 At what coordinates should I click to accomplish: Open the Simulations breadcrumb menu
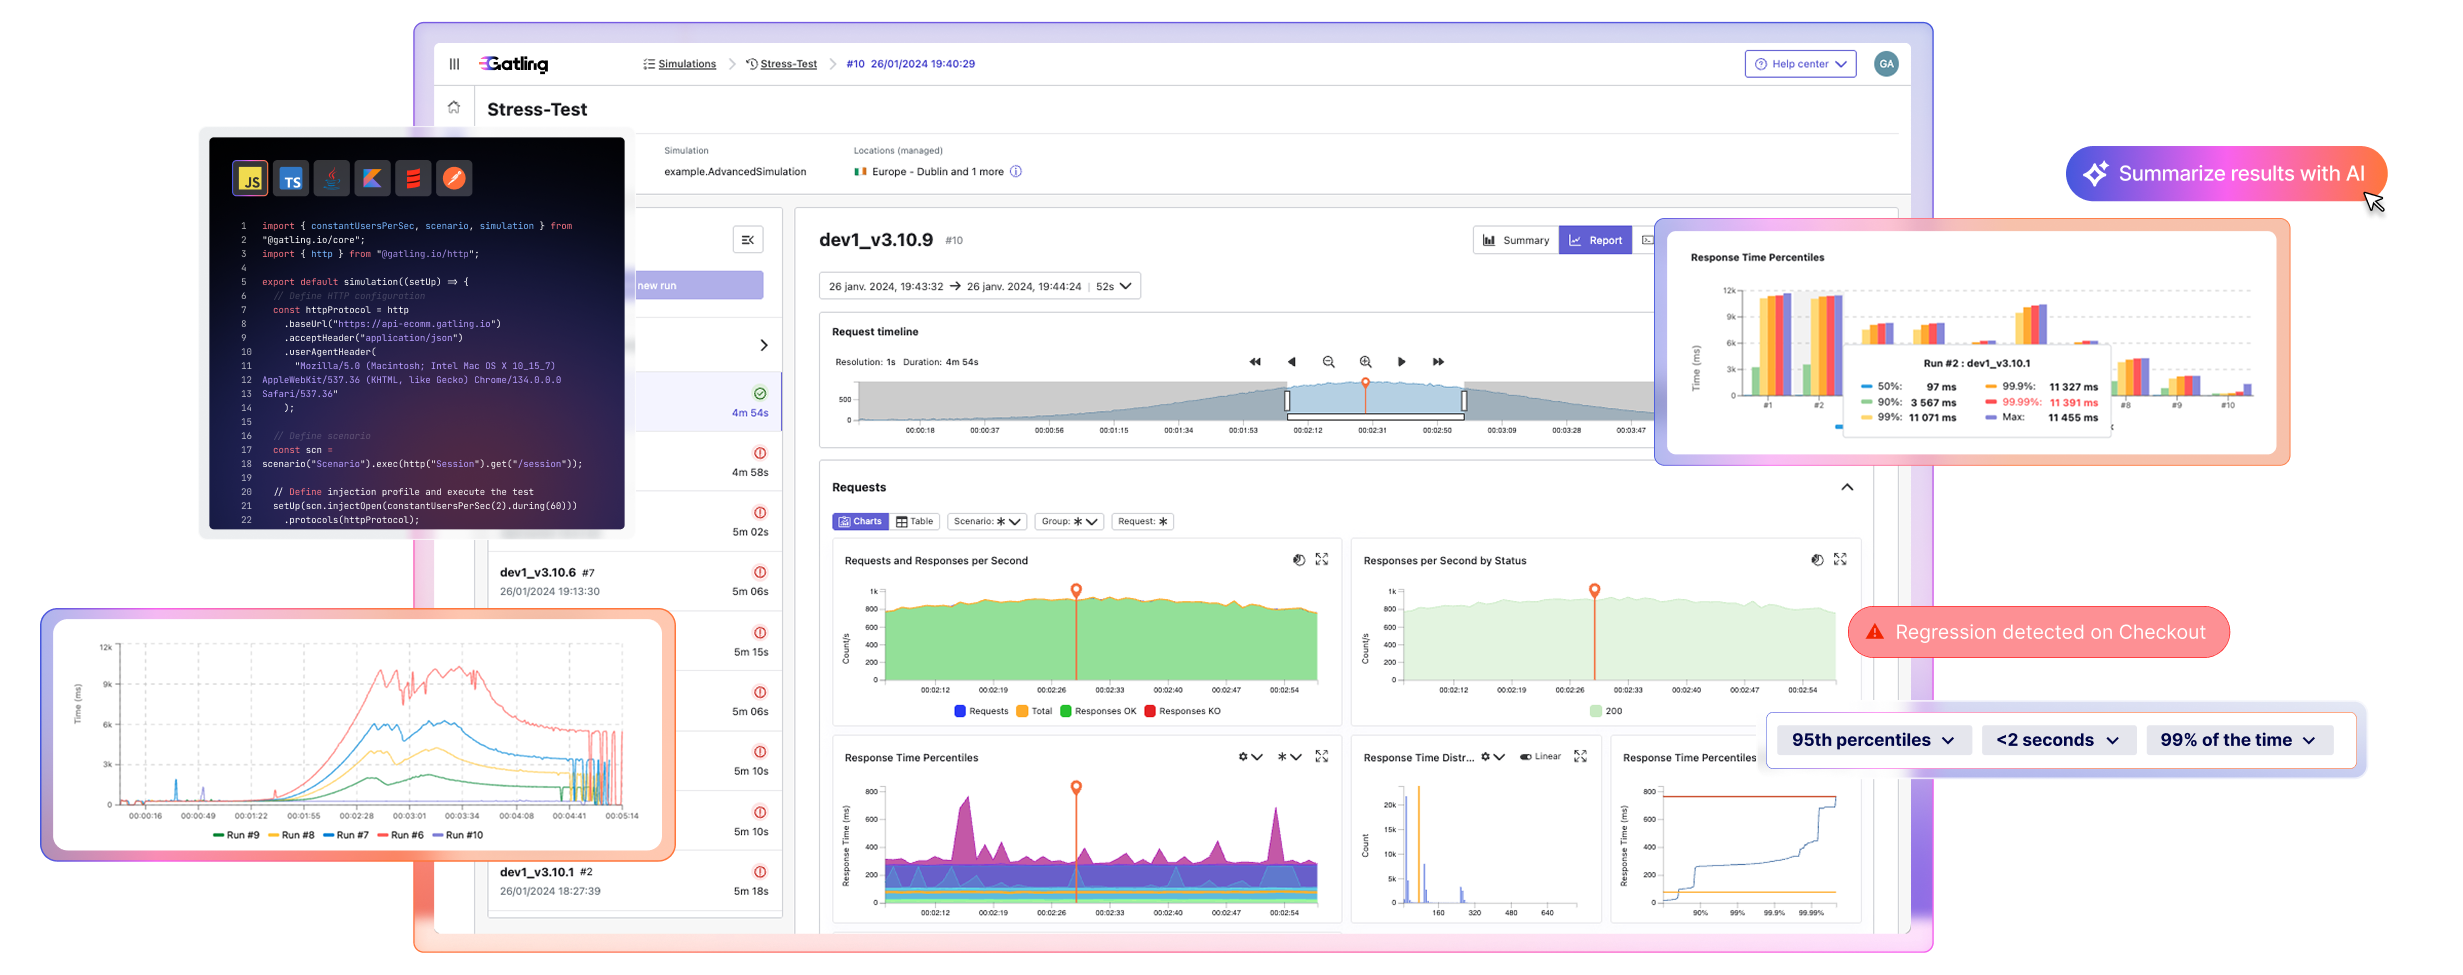(x=687, y=63)
